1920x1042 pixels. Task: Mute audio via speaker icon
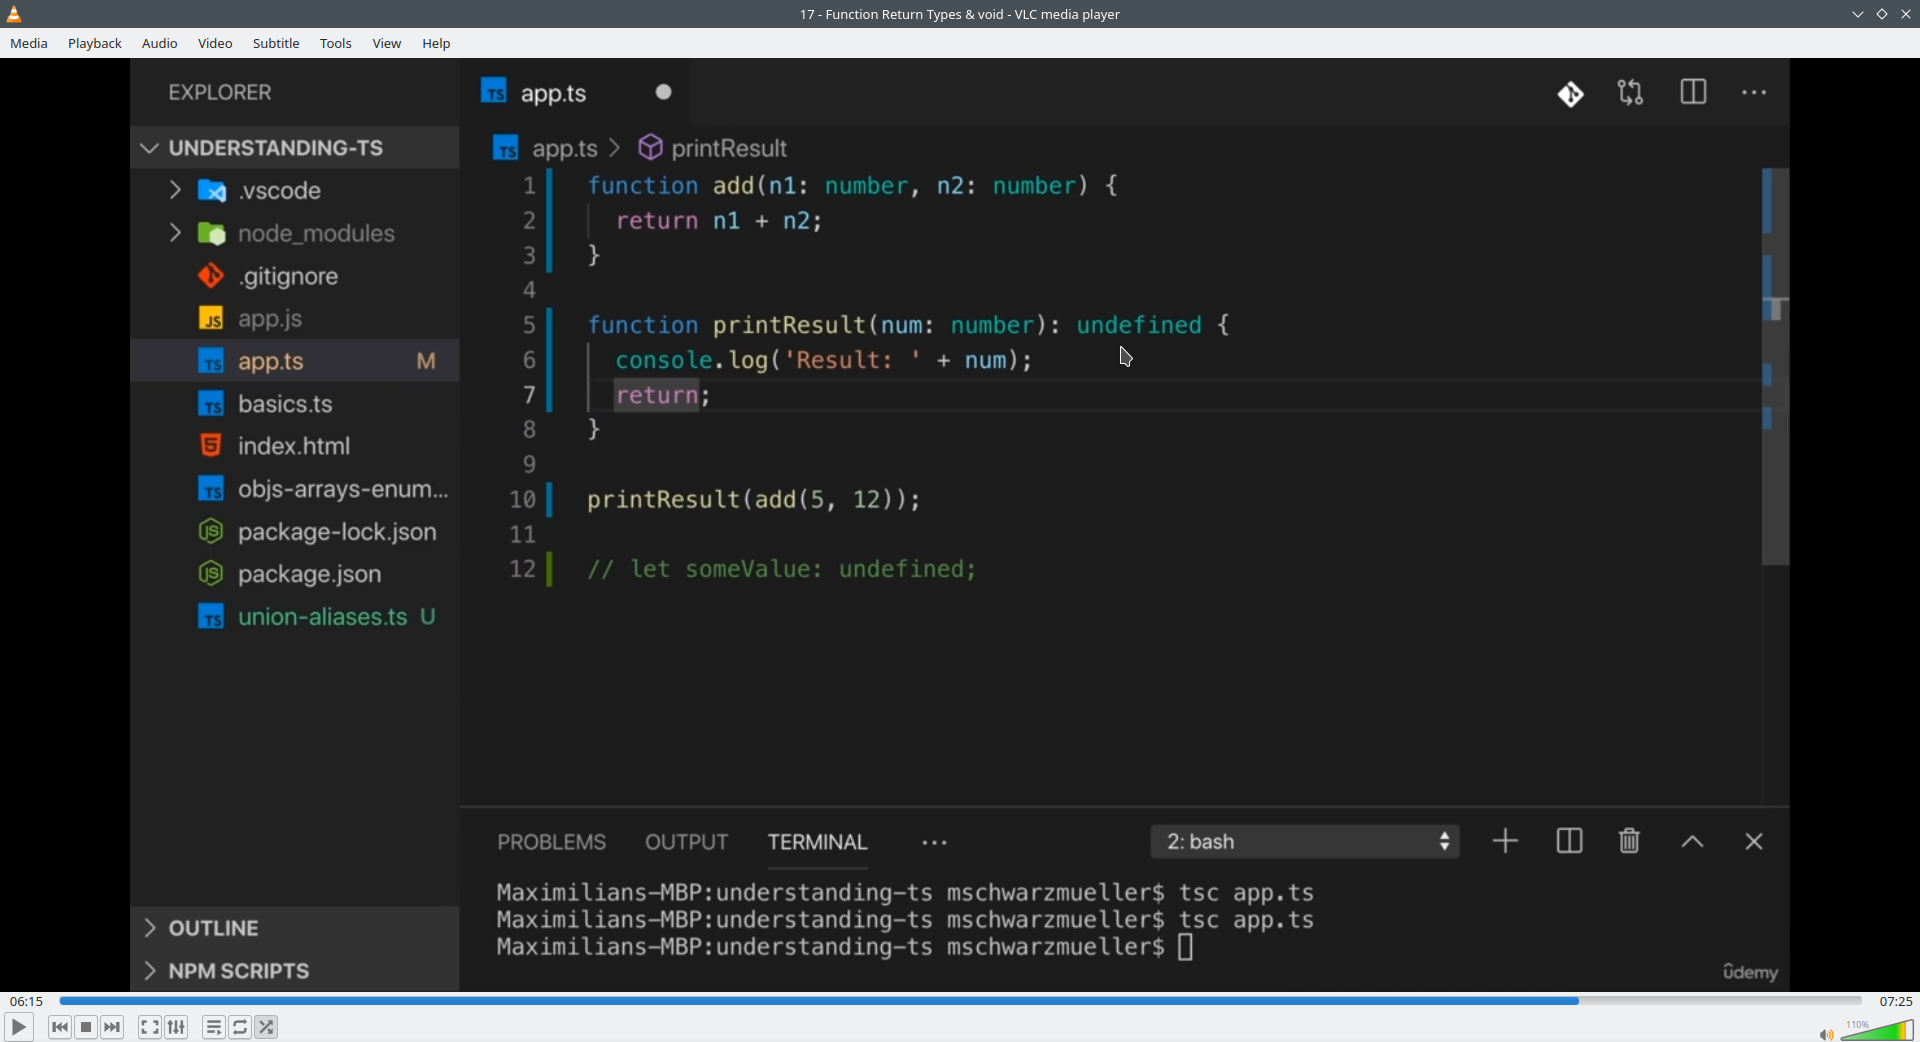pos(1826,1034)
